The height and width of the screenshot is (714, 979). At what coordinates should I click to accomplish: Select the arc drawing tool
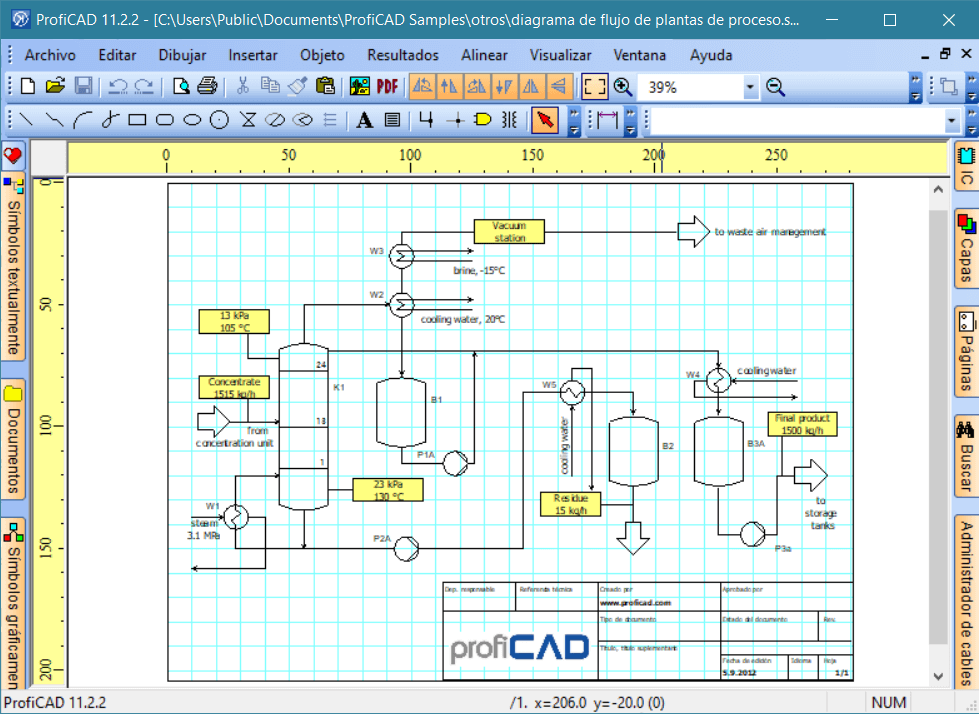82,119
